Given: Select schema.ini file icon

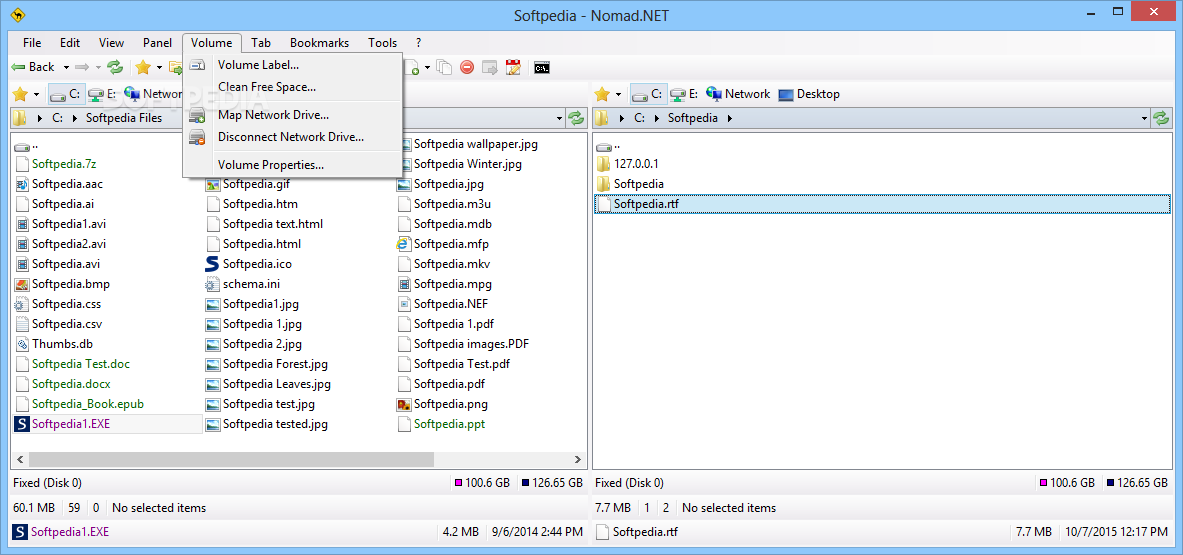Looking at the screenshot, I should pyautogui.click(x=212, y=284).
